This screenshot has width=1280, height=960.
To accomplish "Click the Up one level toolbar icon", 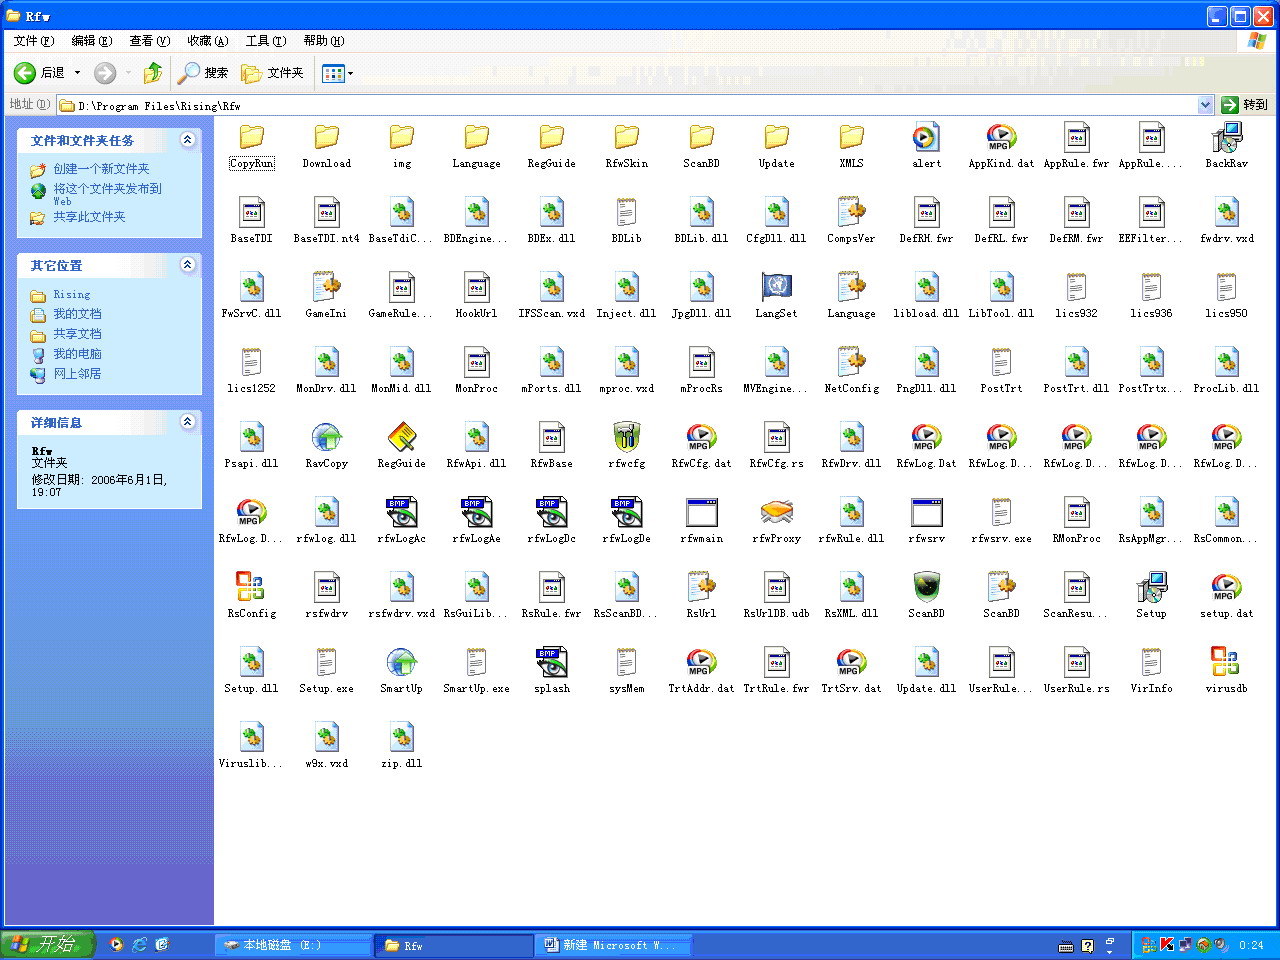I will 153,73.
